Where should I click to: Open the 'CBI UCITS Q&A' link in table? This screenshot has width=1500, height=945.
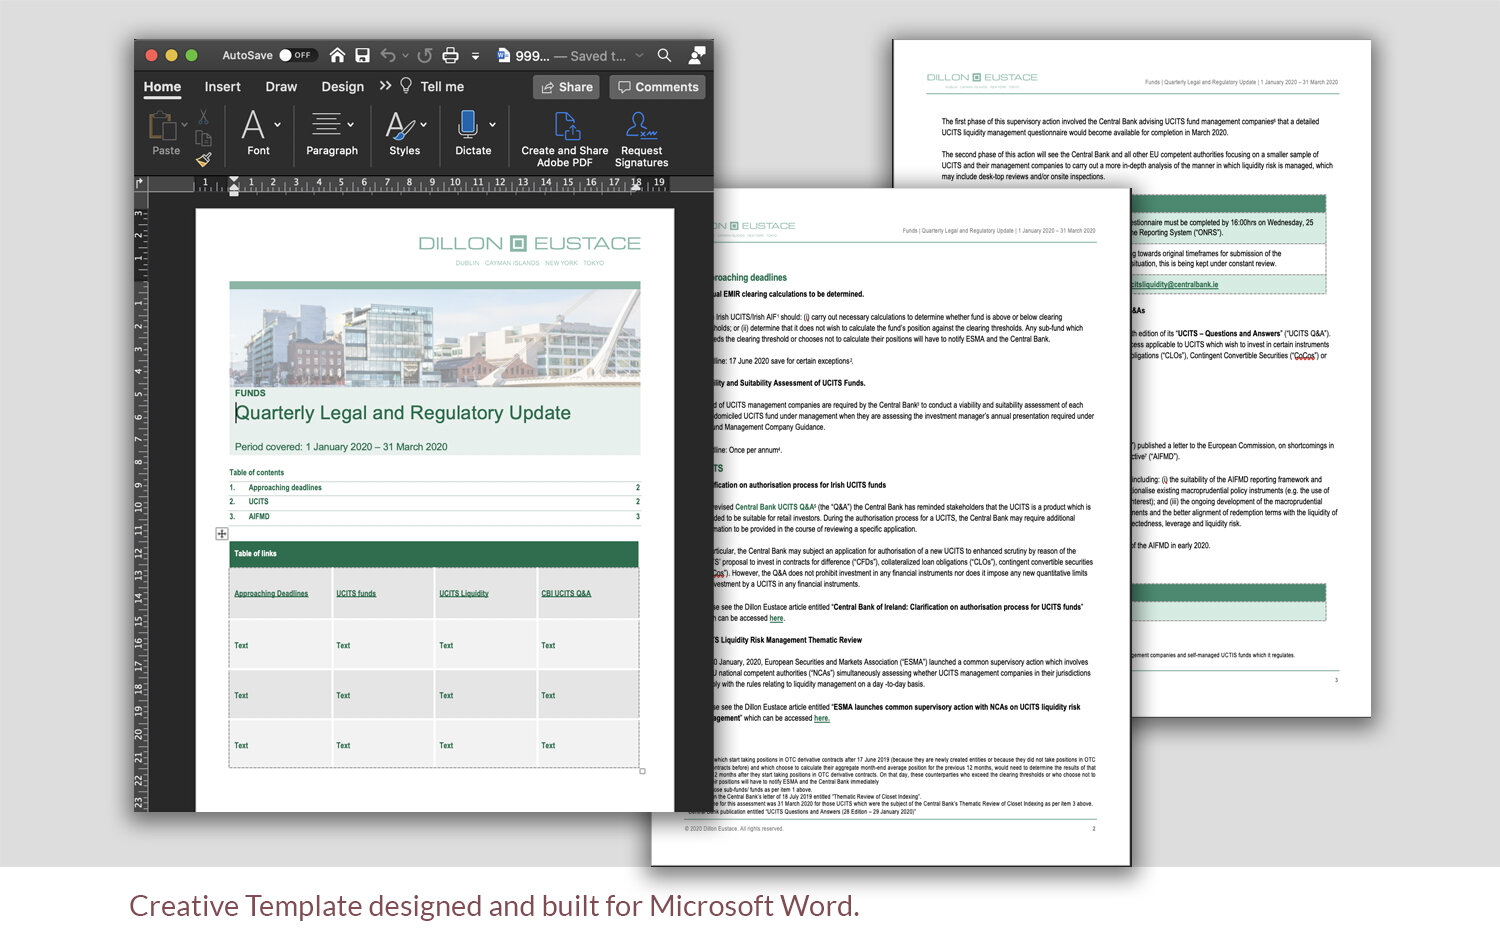tap(566, 594)
